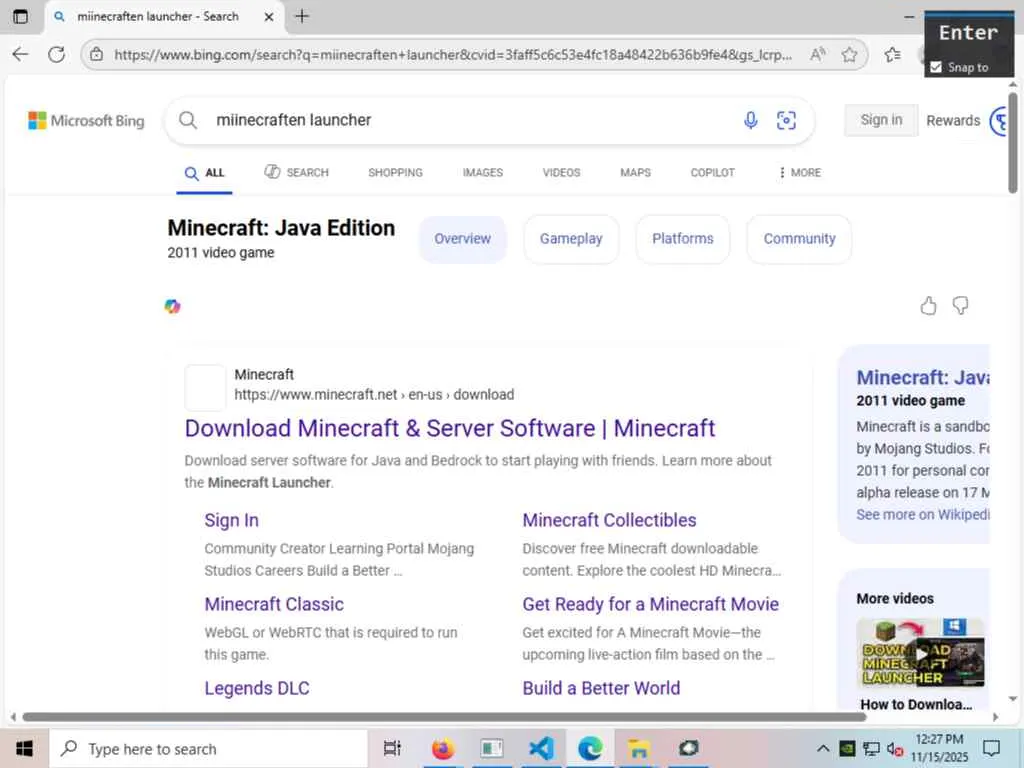
Task: Give thumbs down feedback
Action: click(x=961, y=306)
